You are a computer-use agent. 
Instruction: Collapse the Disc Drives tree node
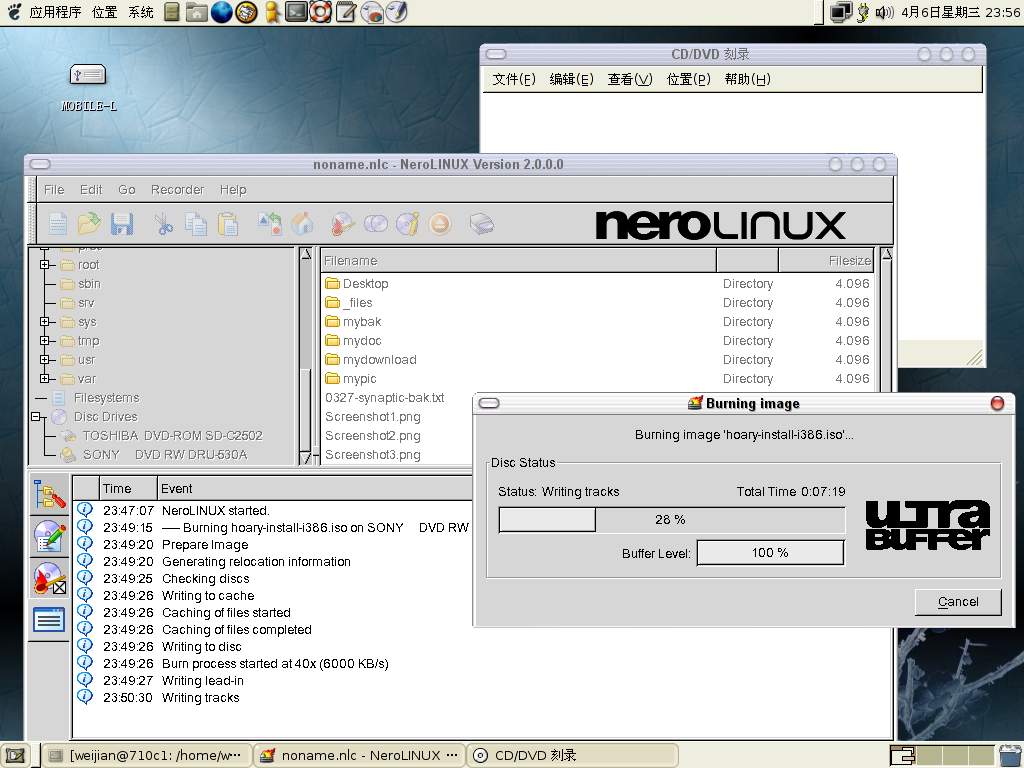pos(35,416)
